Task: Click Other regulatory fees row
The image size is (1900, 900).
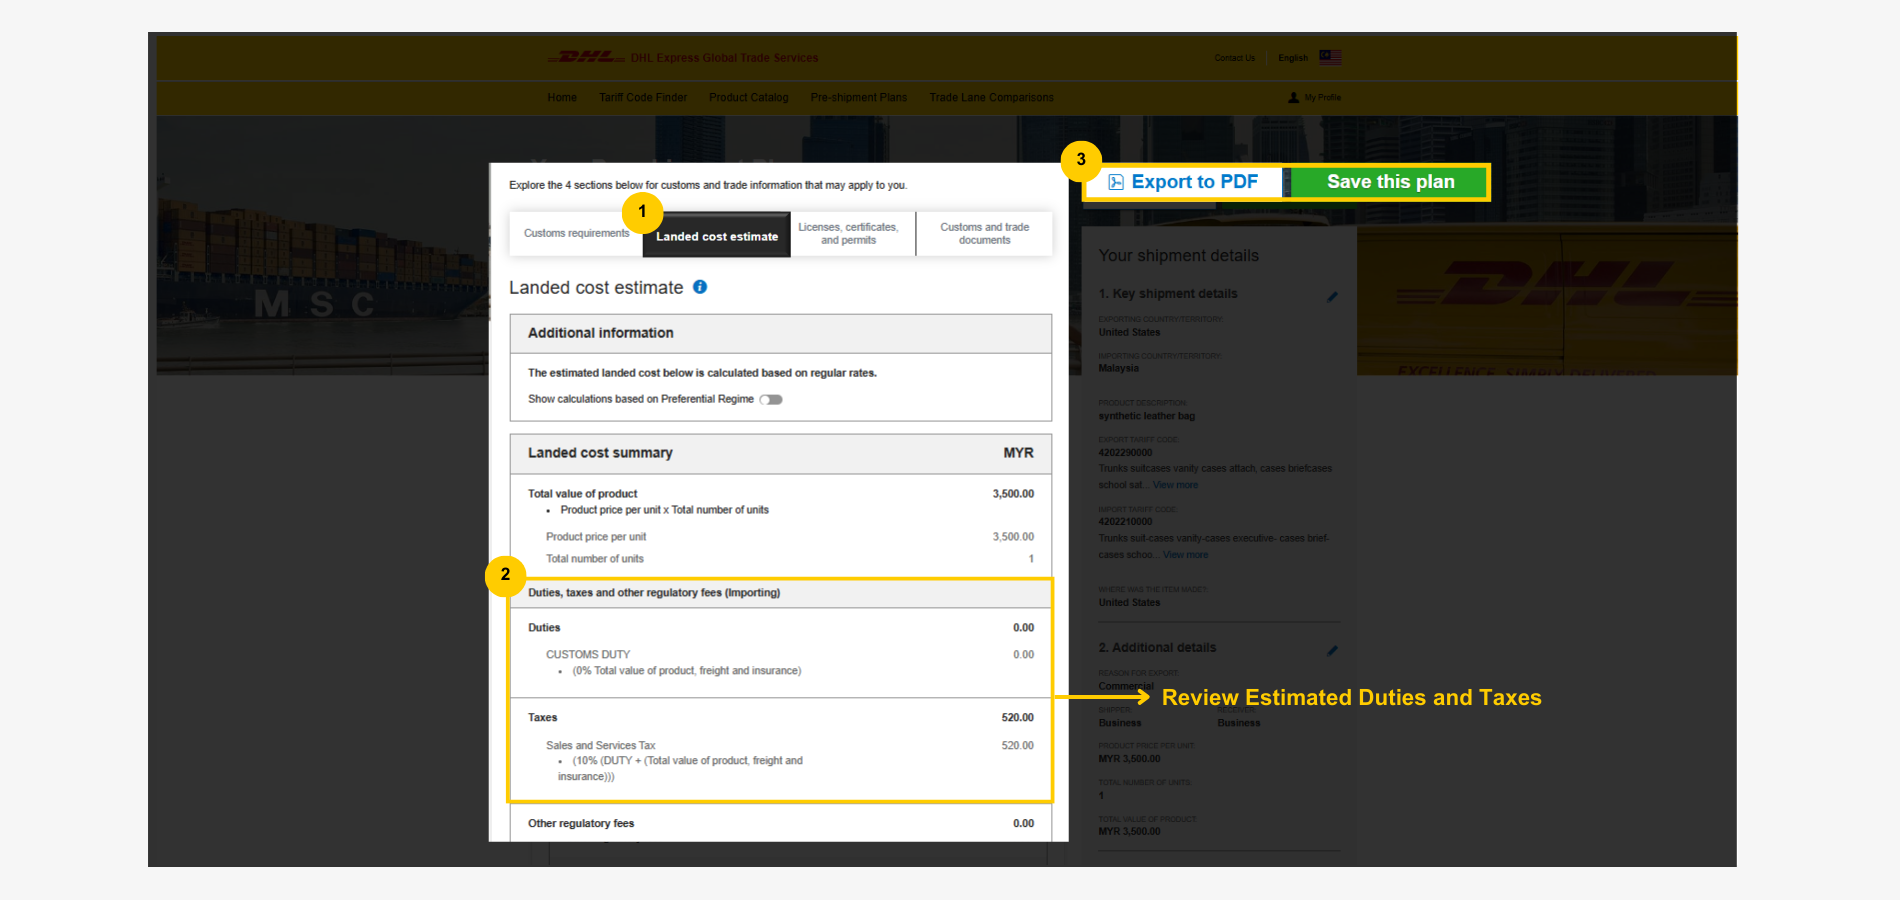Action: pyautogui.click(x=781, y=824)
